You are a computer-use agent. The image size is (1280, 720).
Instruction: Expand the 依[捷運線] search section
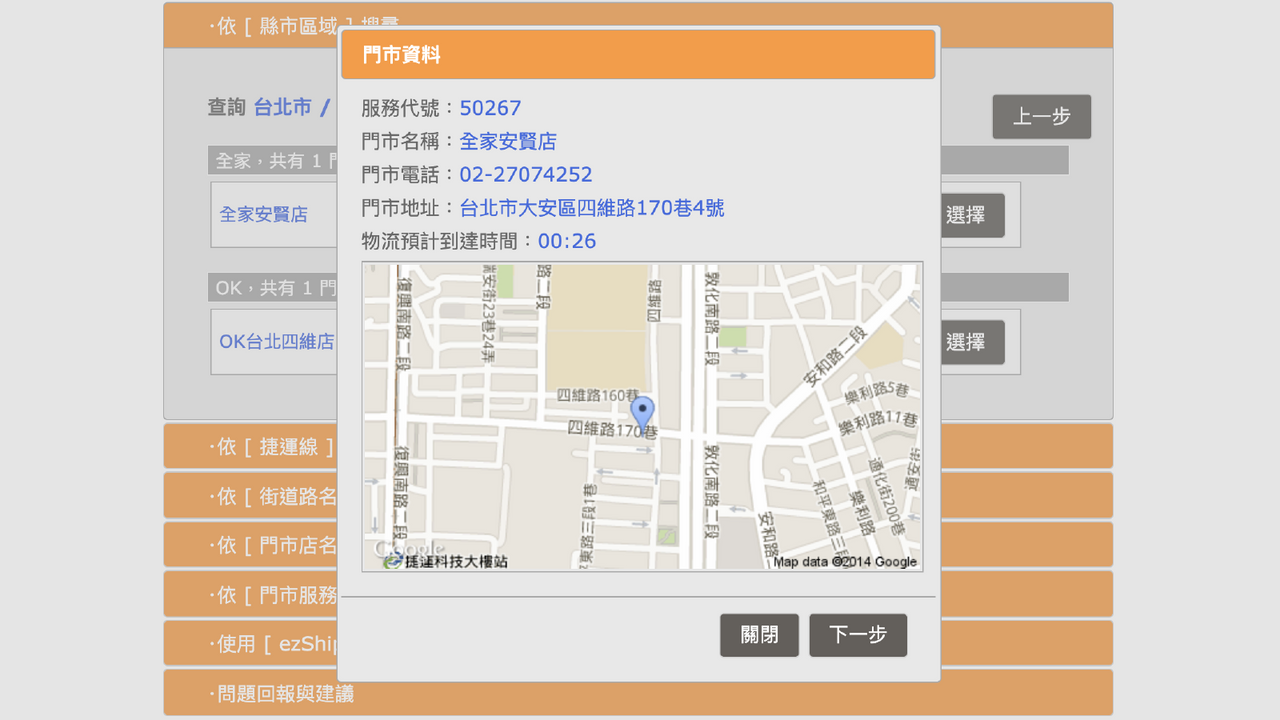(x=250, y=446)
